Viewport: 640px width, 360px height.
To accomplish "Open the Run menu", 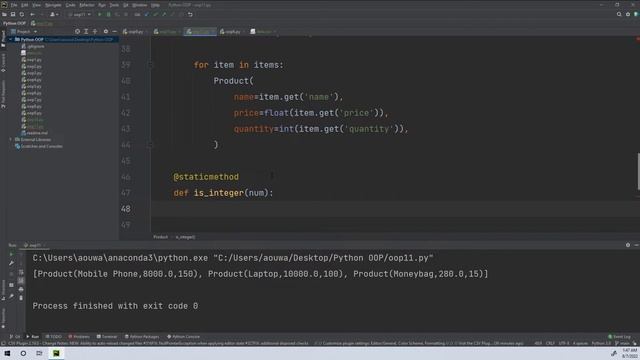I will click(102, 5).
